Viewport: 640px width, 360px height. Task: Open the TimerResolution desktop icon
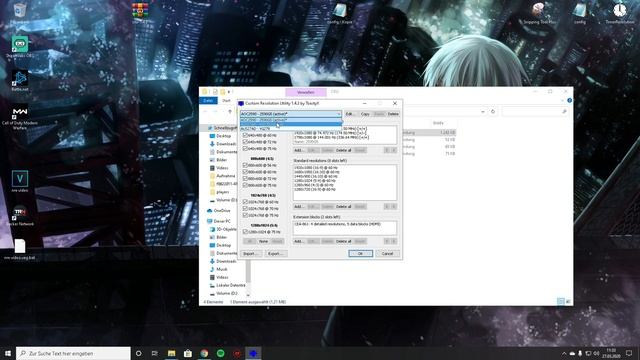pyautogui.click(x=619, y=13)
